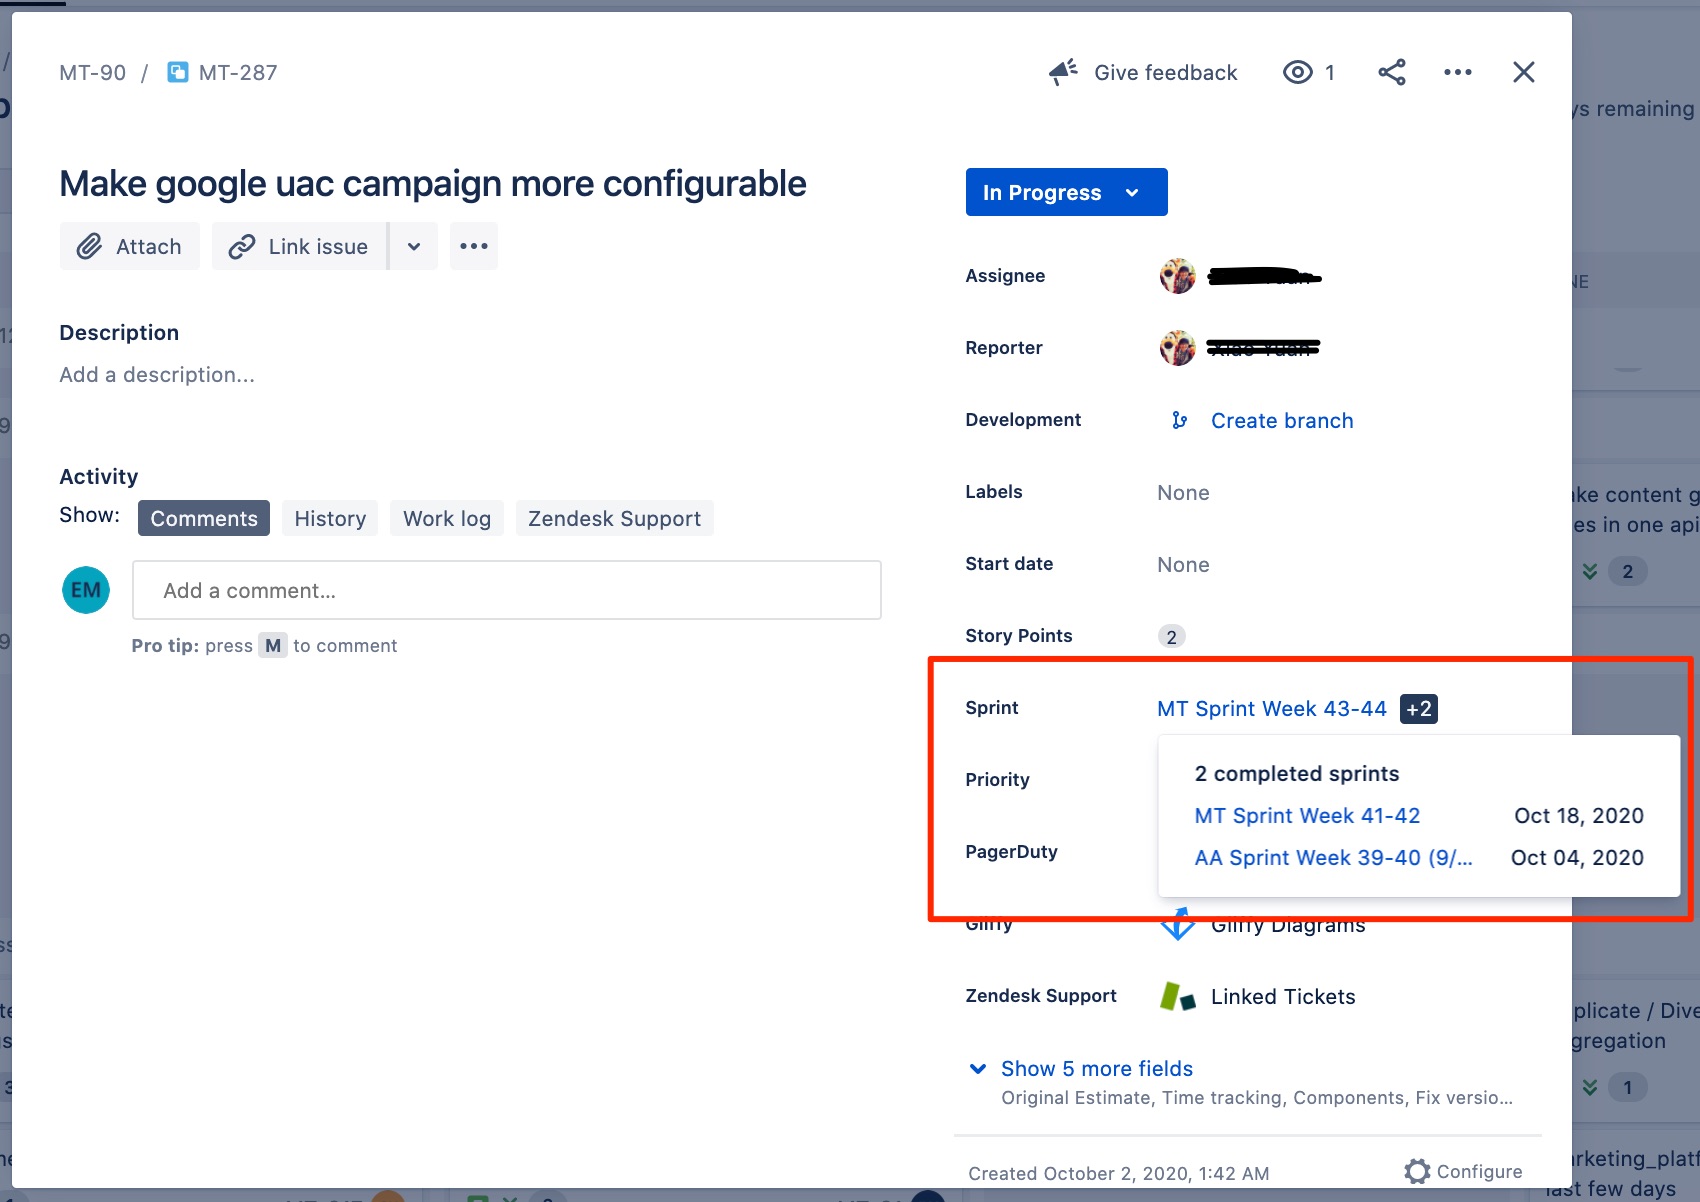1700x1202 pixels.
Task: Click the MT-287 issue type icon
Action: (x=177, y=72)
